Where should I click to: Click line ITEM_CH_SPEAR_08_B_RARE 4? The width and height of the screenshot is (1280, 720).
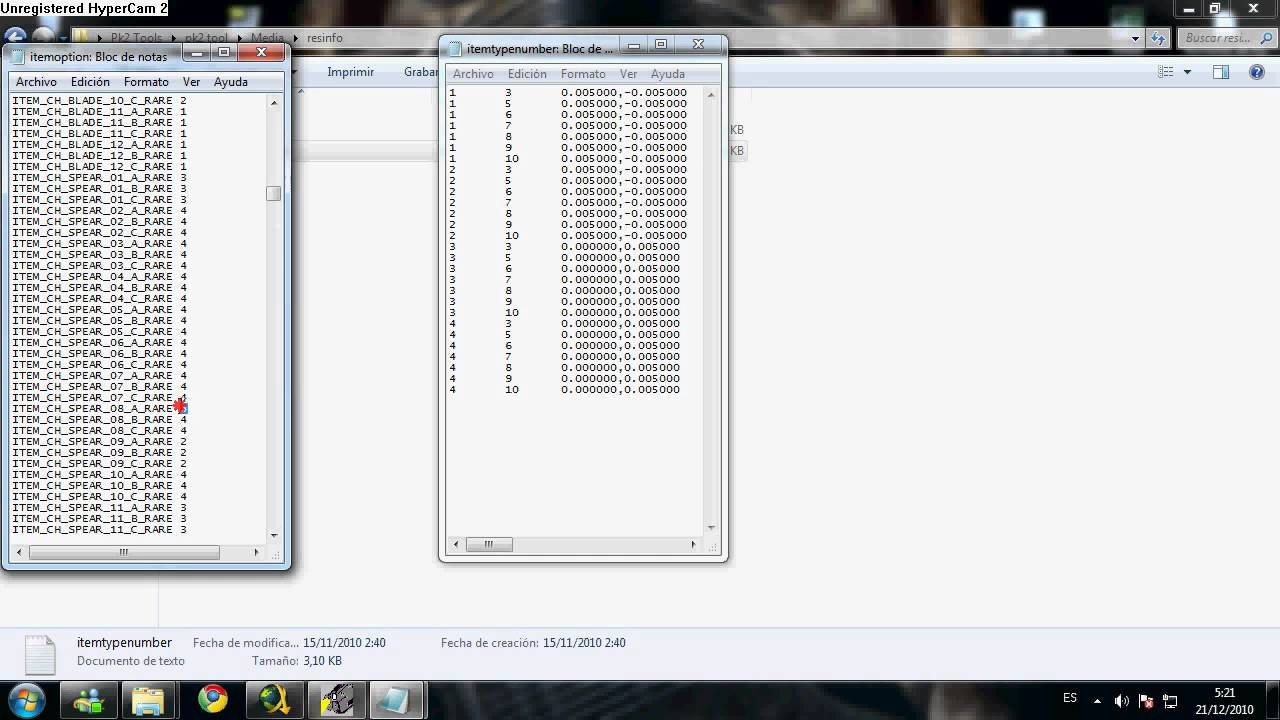pos(99,419)
